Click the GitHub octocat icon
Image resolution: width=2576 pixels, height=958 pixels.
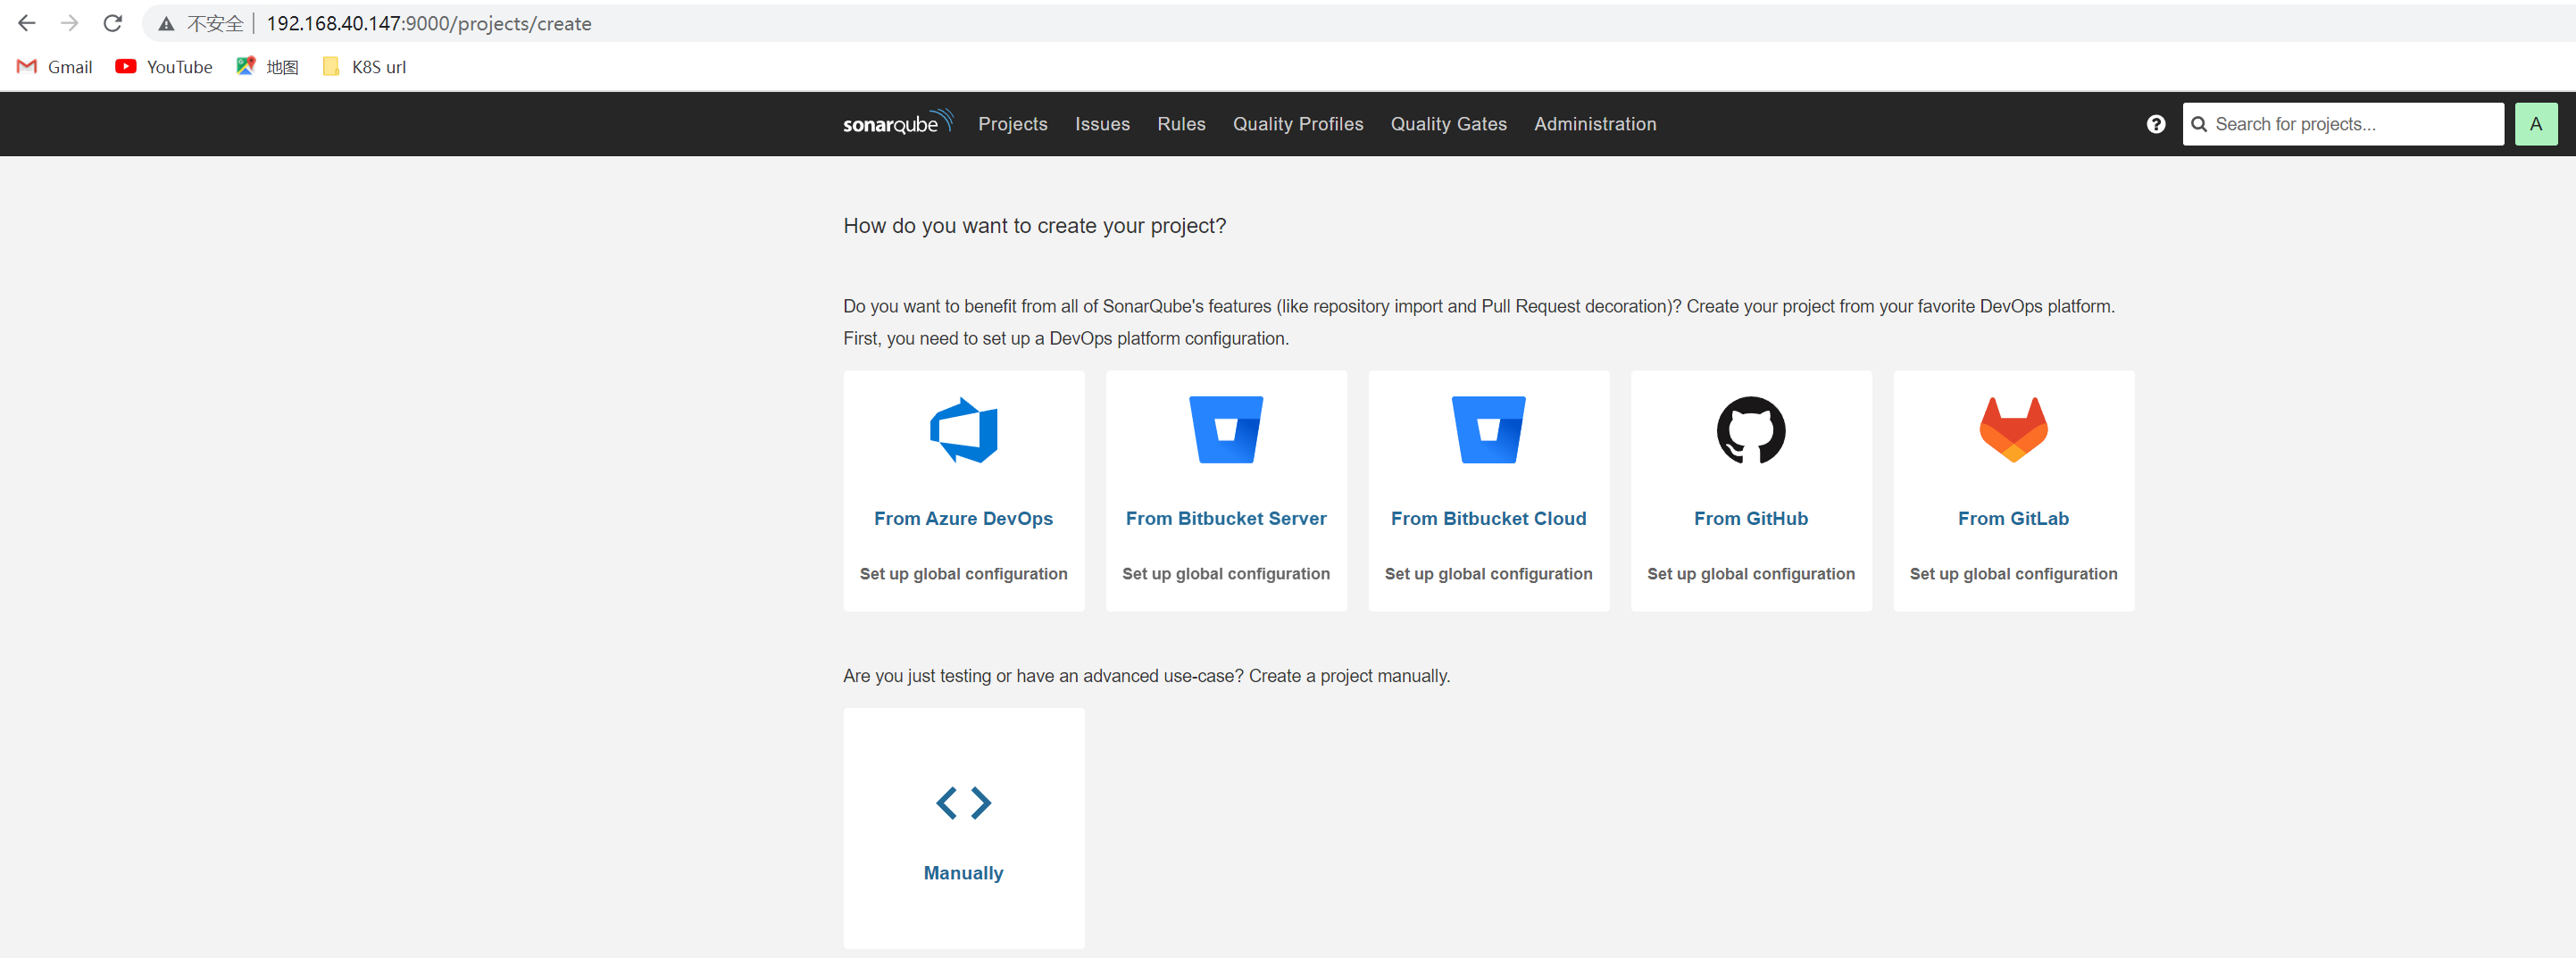pyautogui.click(x=1750, y=430)
